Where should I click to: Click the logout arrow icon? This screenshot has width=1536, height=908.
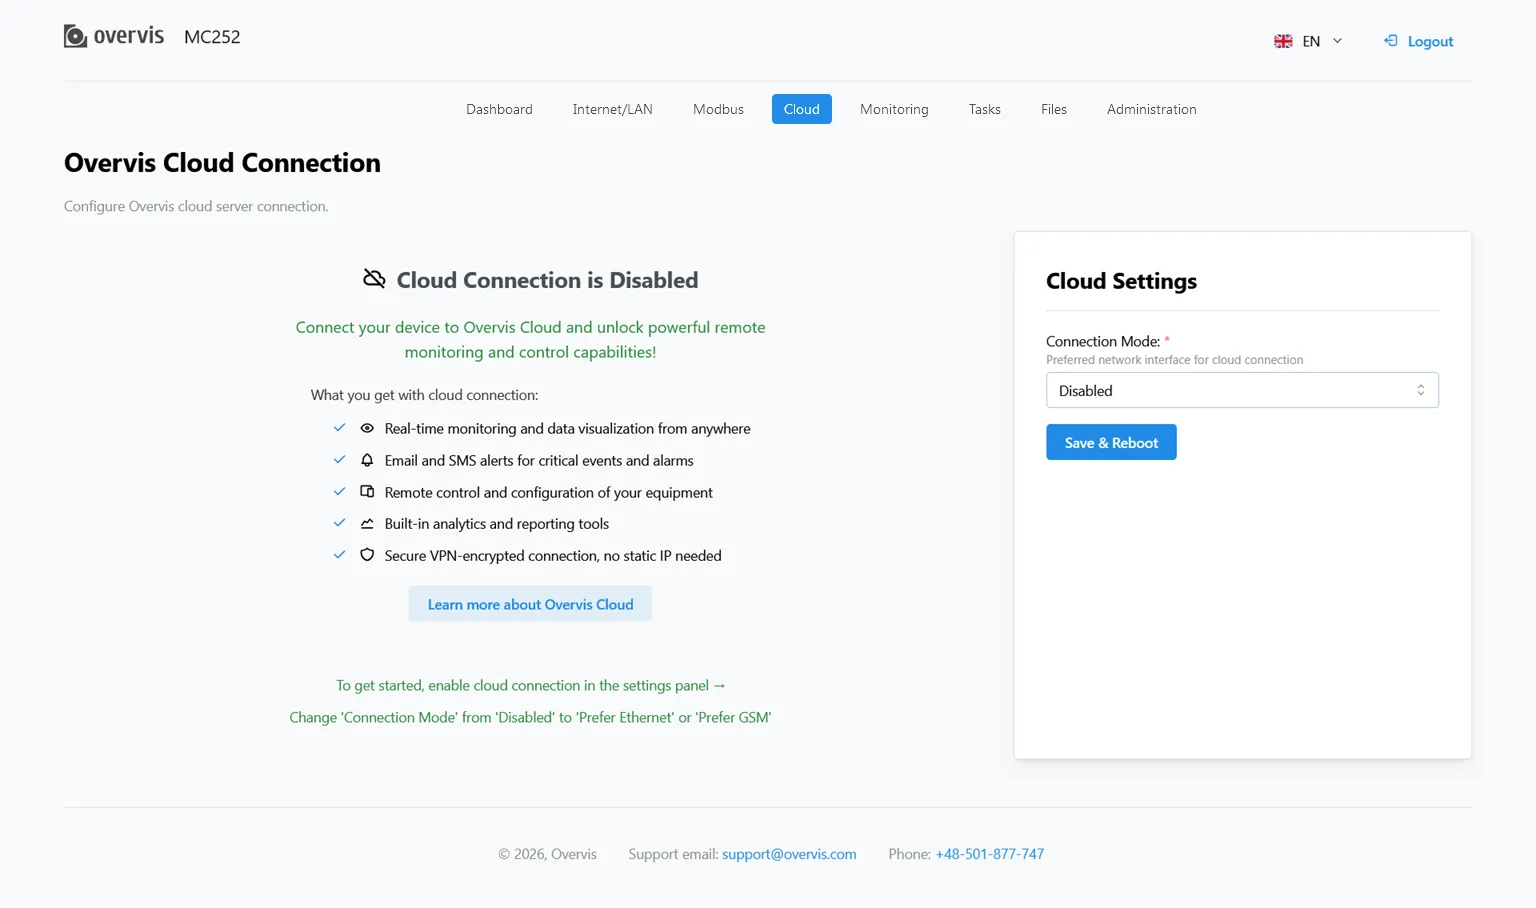[x=1390, y=41]
